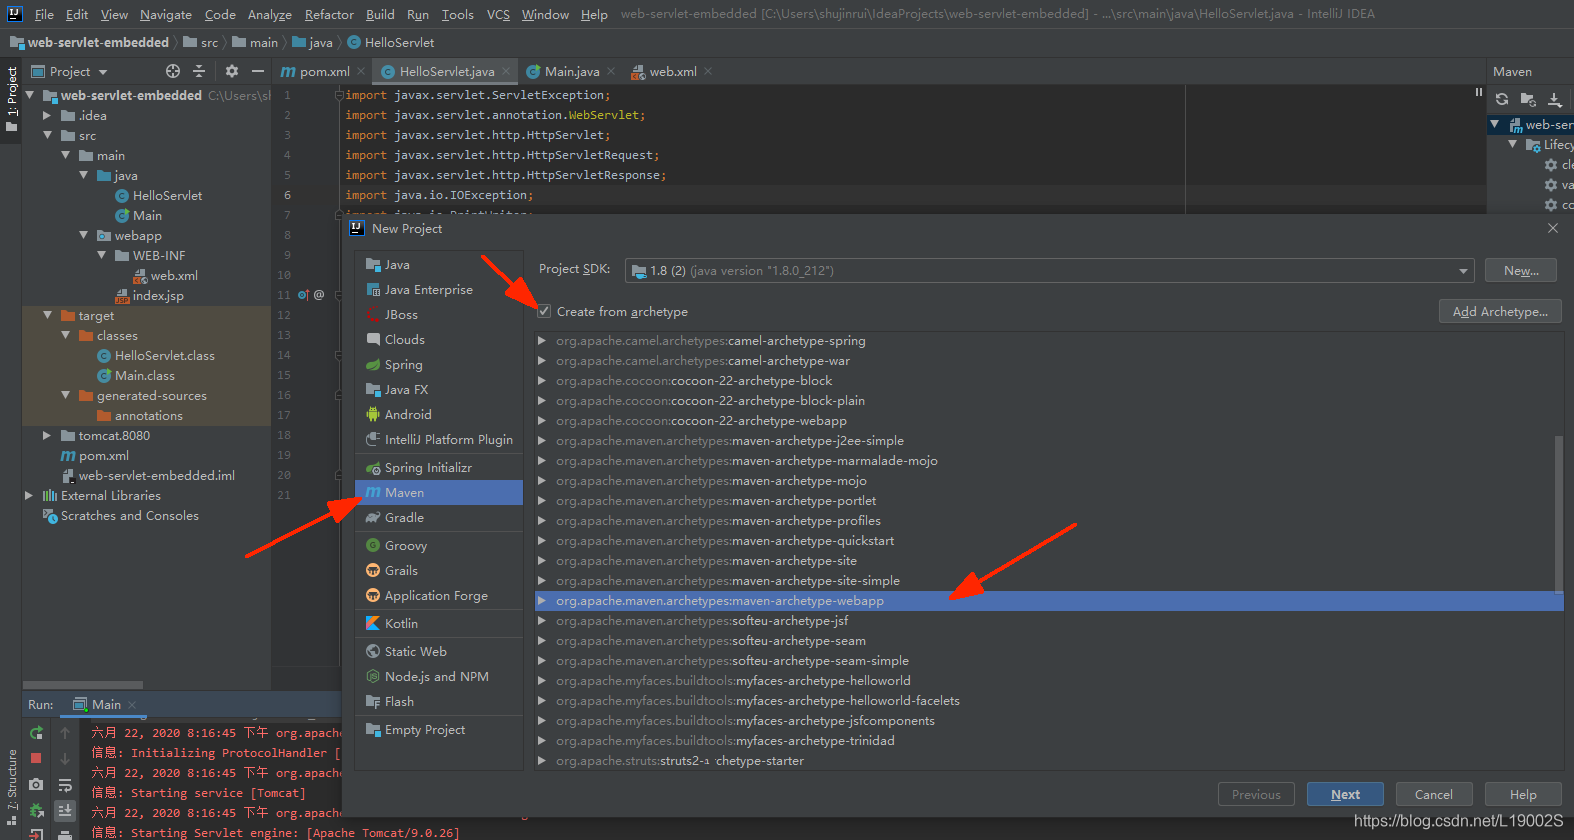The height and width of the screenshot is (840, 1574).
Task: Select Java Enterprise in New Project list
Action: pyautogui.click(x=439, y=289)
